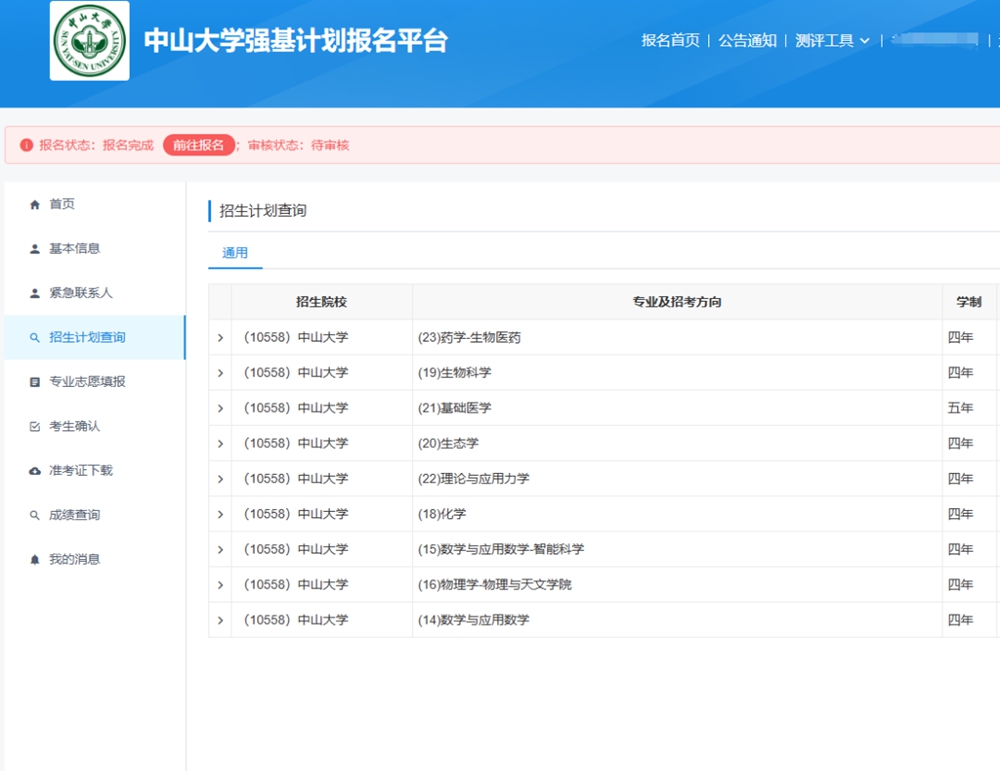Click the person icon beside 紧急联系人
The width and height of the screenshot is (1000, 771).
point(35,293)
